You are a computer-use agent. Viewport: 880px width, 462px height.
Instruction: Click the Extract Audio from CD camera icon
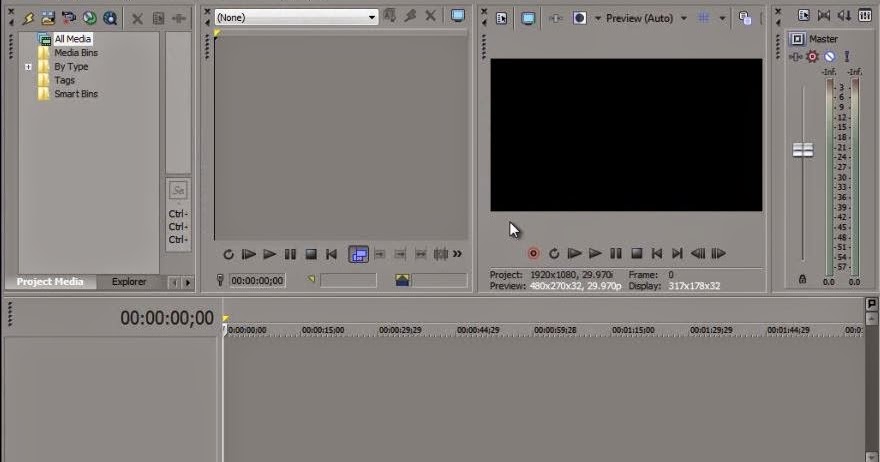click(x=68, y=19)
